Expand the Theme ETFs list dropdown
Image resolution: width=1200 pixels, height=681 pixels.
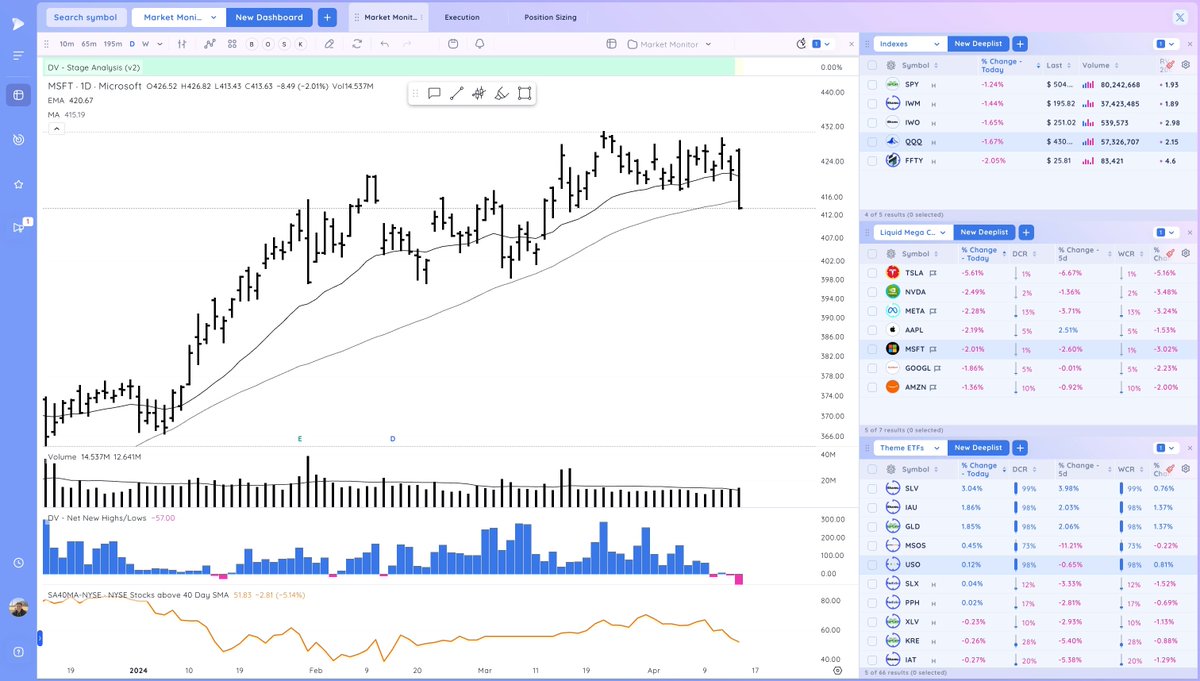pos(910,448)
